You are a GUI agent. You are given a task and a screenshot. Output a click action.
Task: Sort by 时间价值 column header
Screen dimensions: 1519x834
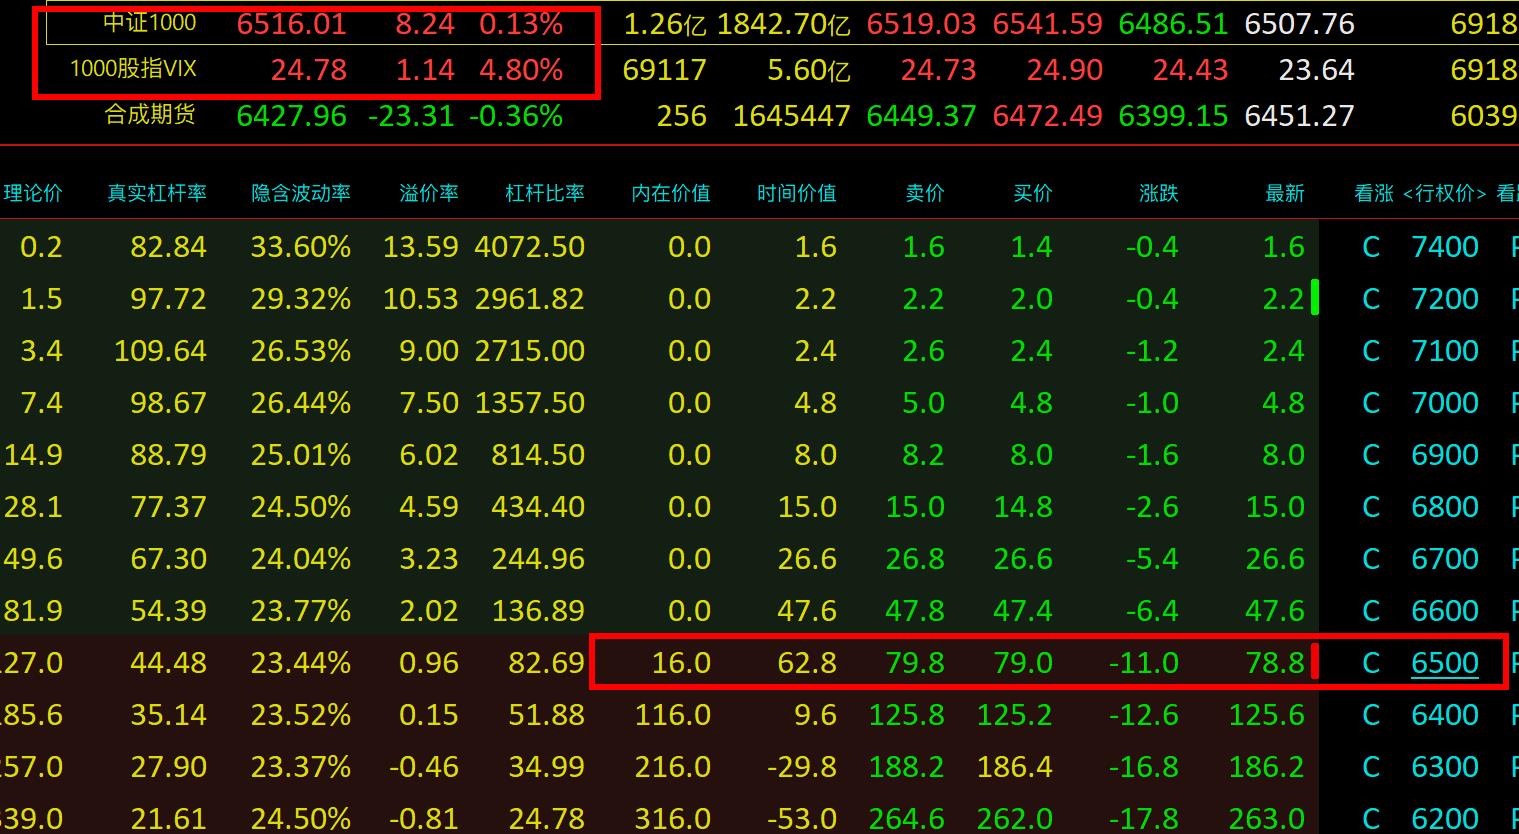(x=796, y=193)
